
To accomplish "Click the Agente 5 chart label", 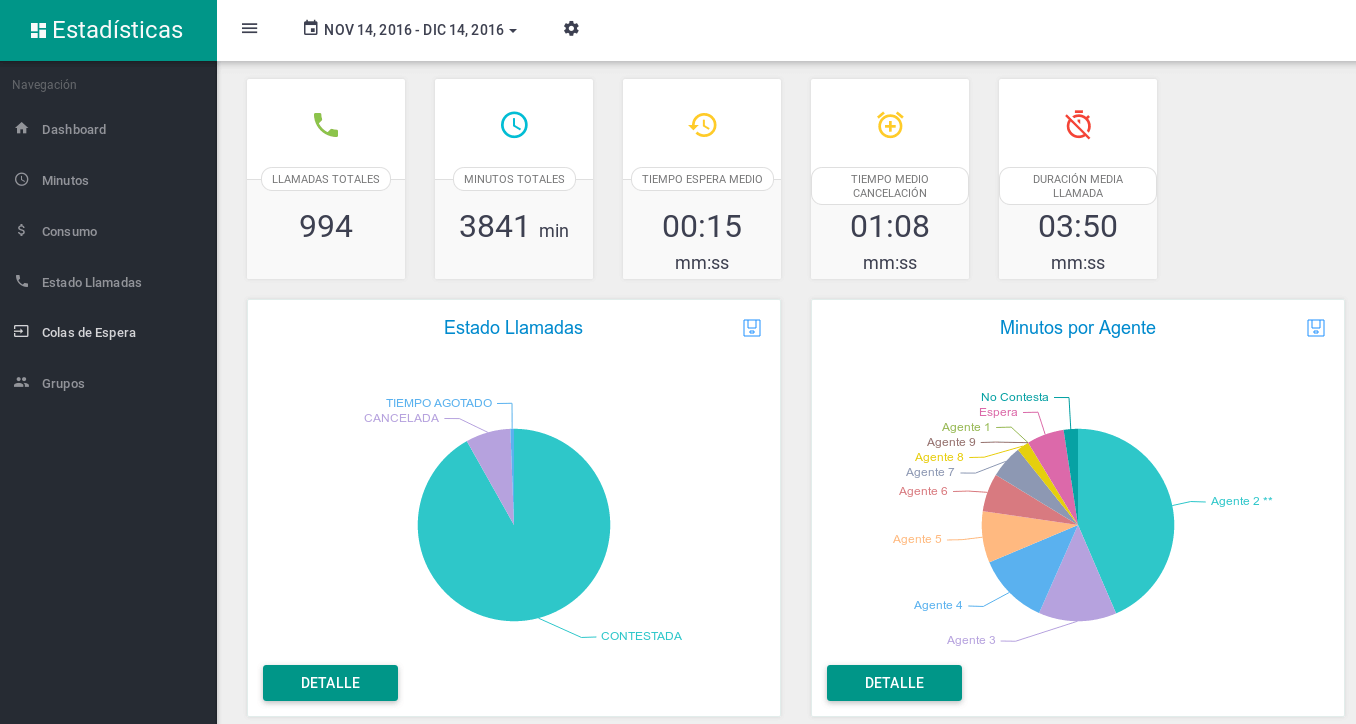I will coord(917,539).
